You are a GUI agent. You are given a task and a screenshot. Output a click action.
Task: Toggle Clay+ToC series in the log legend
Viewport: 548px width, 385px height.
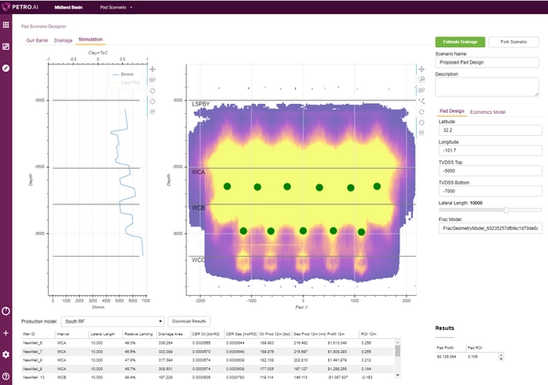click(126, 83)
